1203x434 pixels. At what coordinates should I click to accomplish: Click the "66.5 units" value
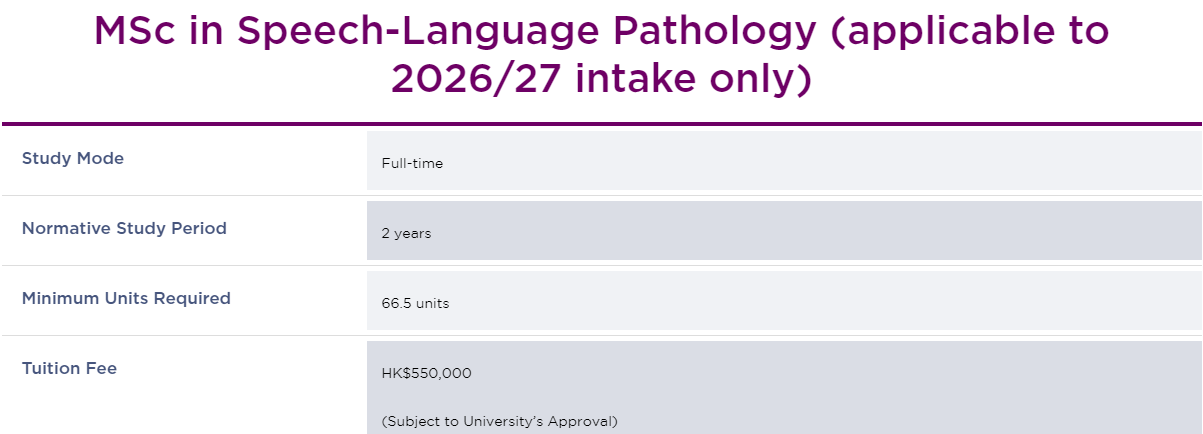point(415,303)
